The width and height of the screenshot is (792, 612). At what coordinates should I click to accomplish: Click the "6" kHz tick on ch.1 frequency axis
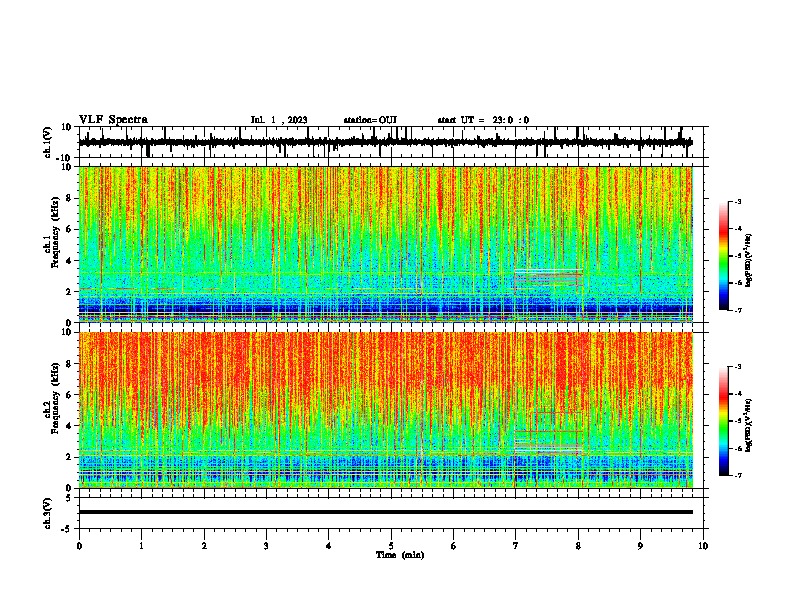pos(70,229)
